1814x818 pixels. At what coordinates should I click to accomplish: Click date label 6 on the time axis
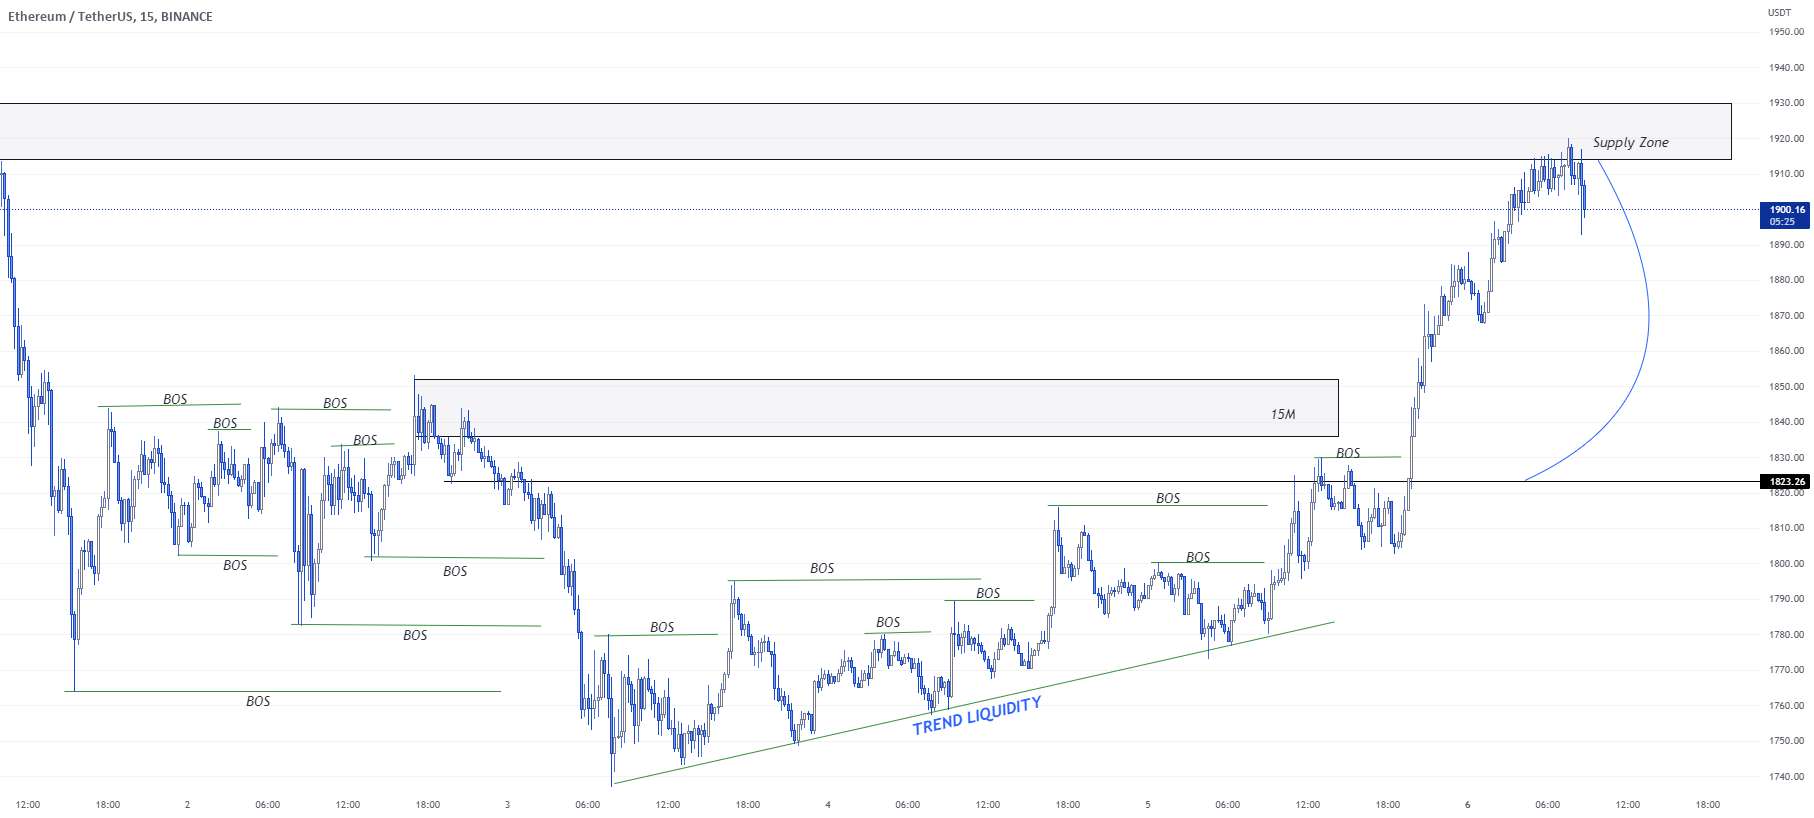tap(1468, 805)
